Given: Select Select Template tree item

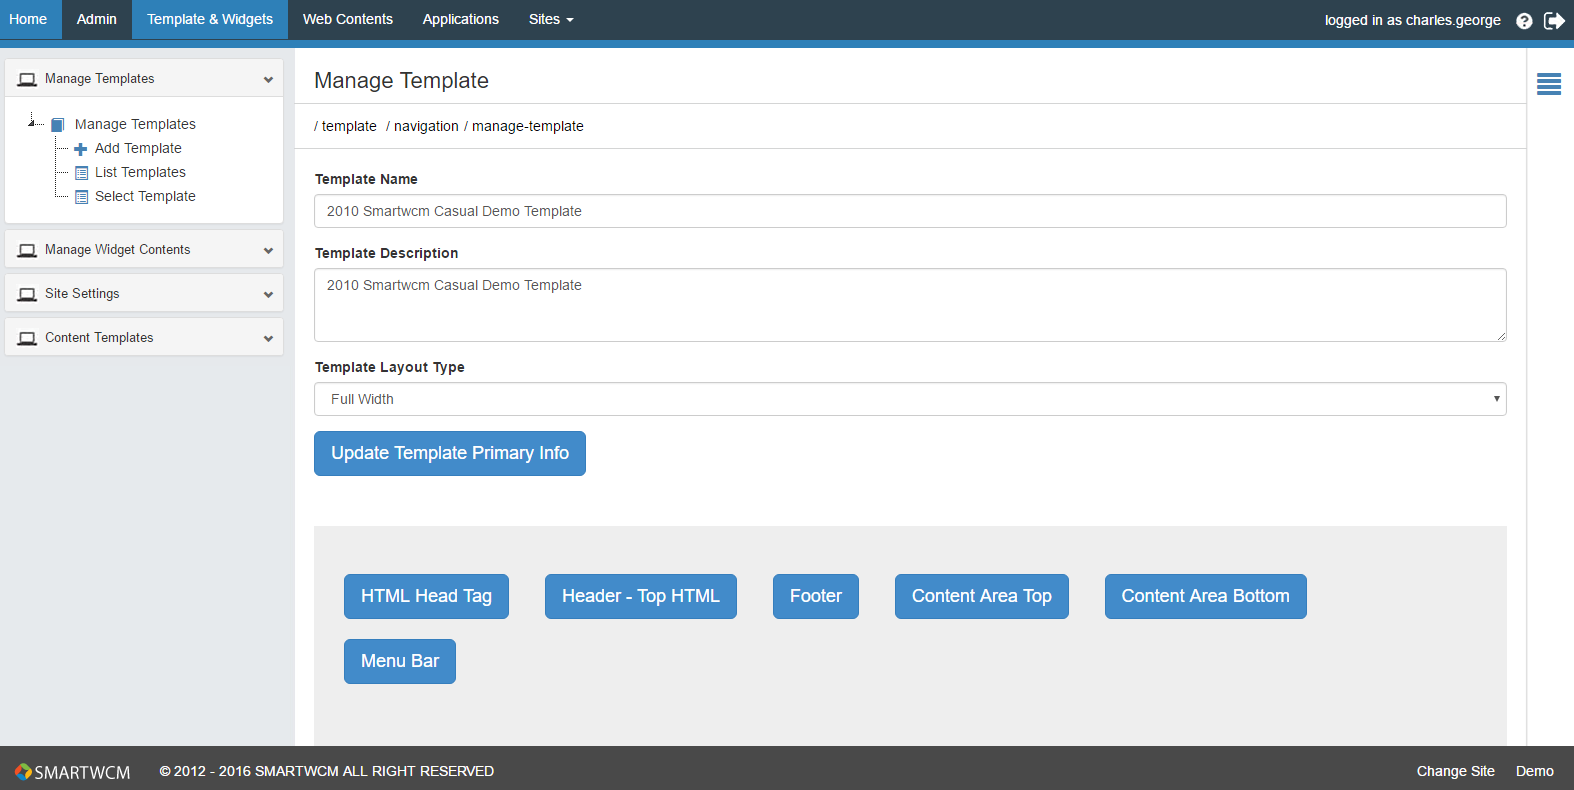Looking at the screenshot, I should 145,197.
